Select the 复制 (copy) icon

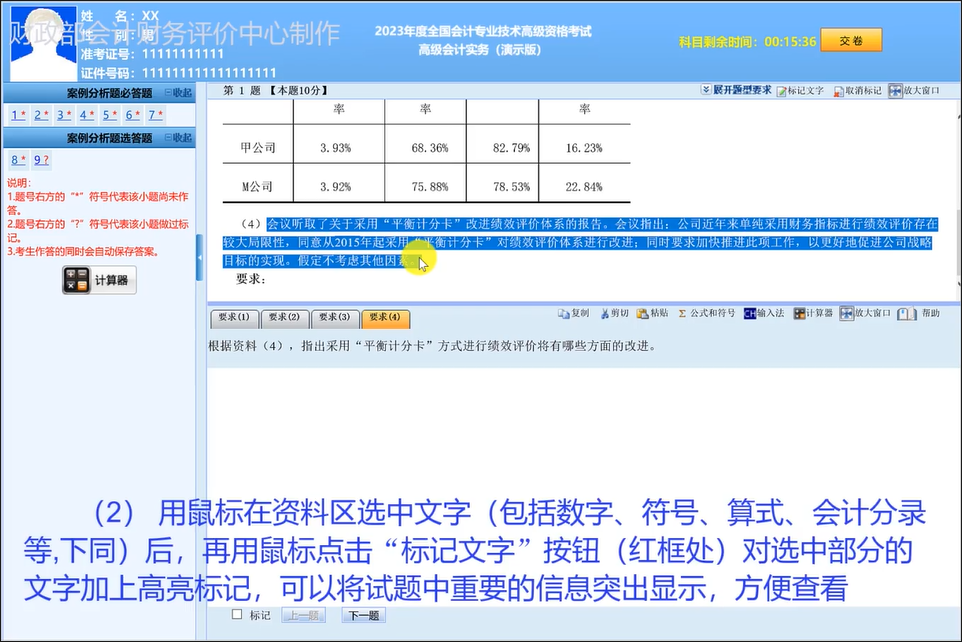point(576,314)
